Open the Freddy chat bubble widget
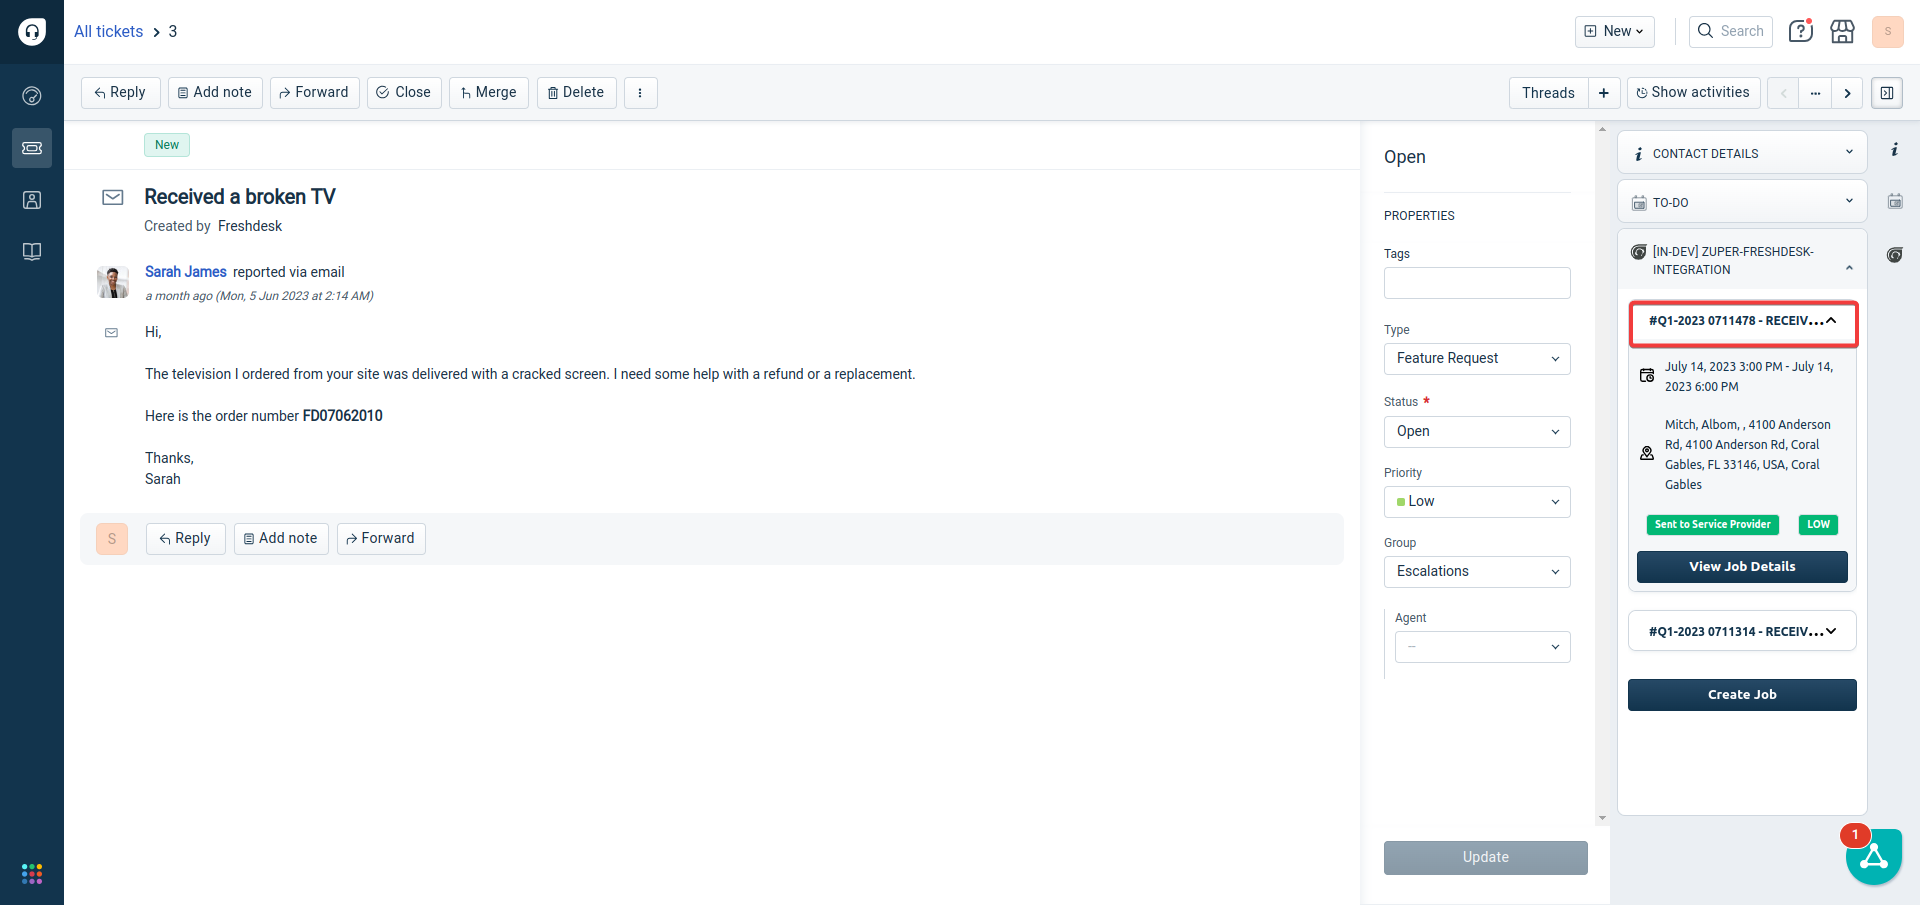 [1873, 857]
